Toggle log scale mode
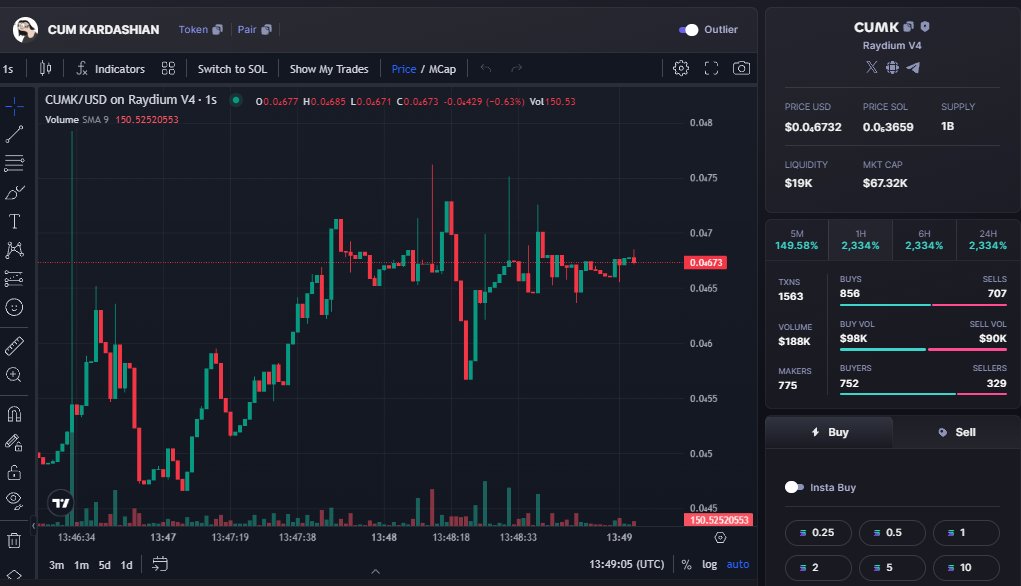This screenshot has width=1021, height=586. [709, 565]
